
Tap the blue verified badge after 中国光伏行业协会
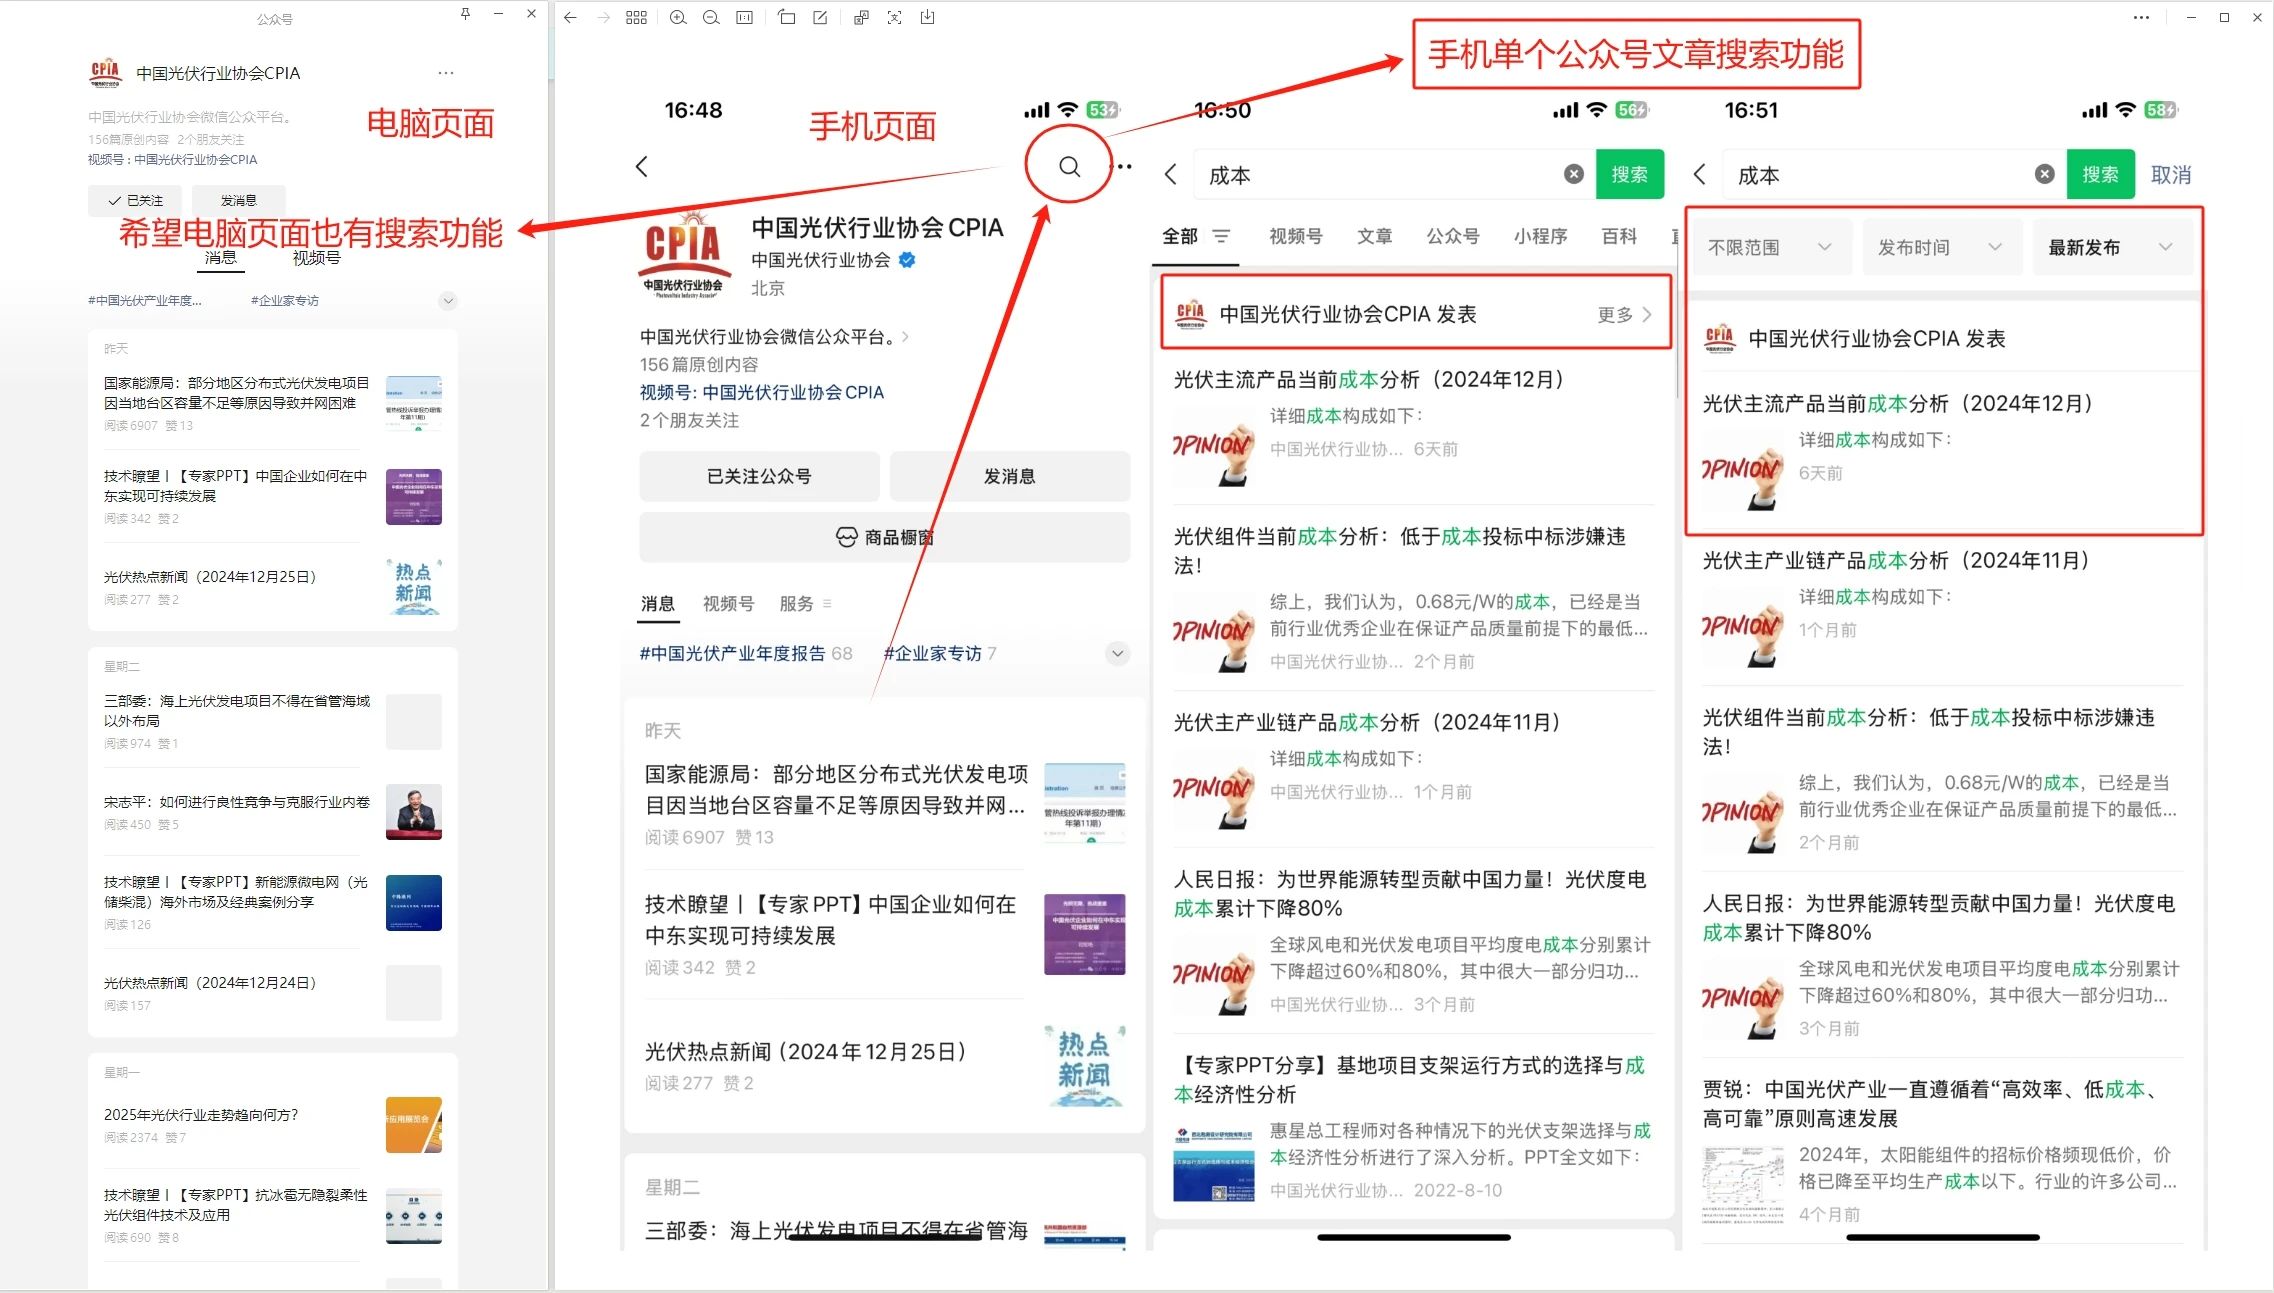point(907,260)
